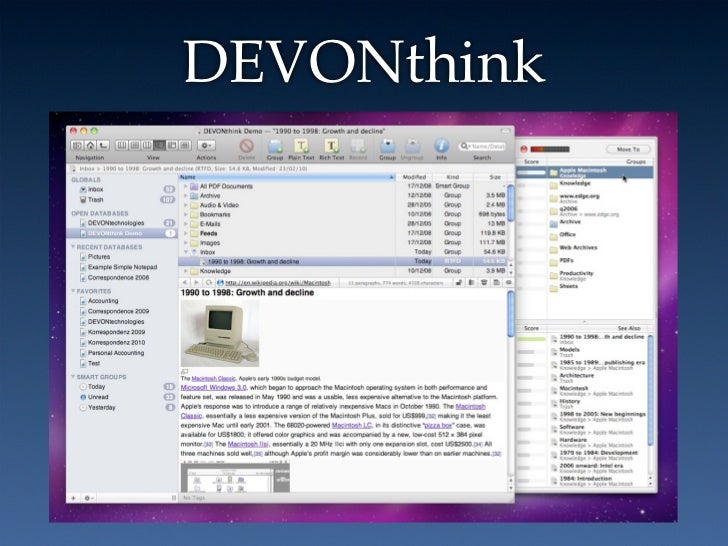
Task: Click the red progress bar in side panel
Action: (x=550, y=149)
